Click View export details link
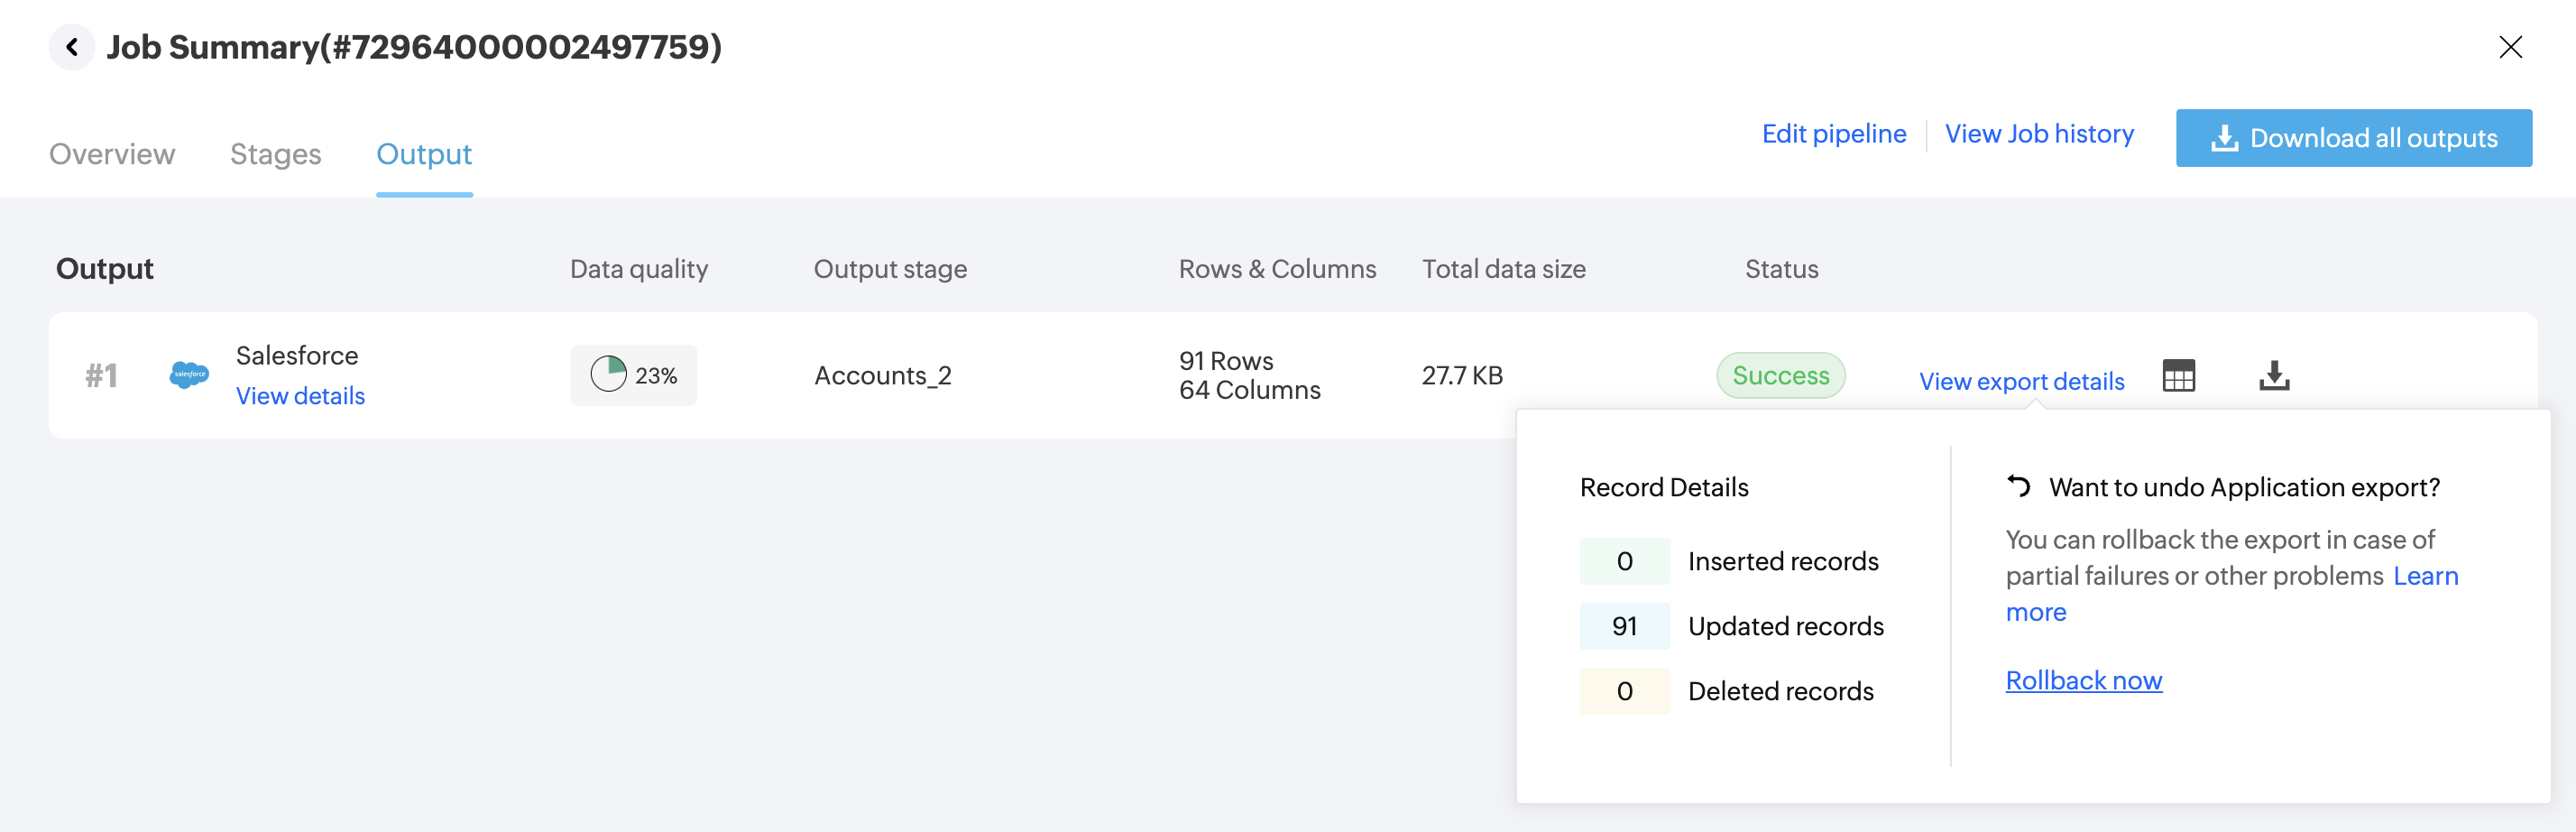The image size is (2576, 832). point(2021,381)
